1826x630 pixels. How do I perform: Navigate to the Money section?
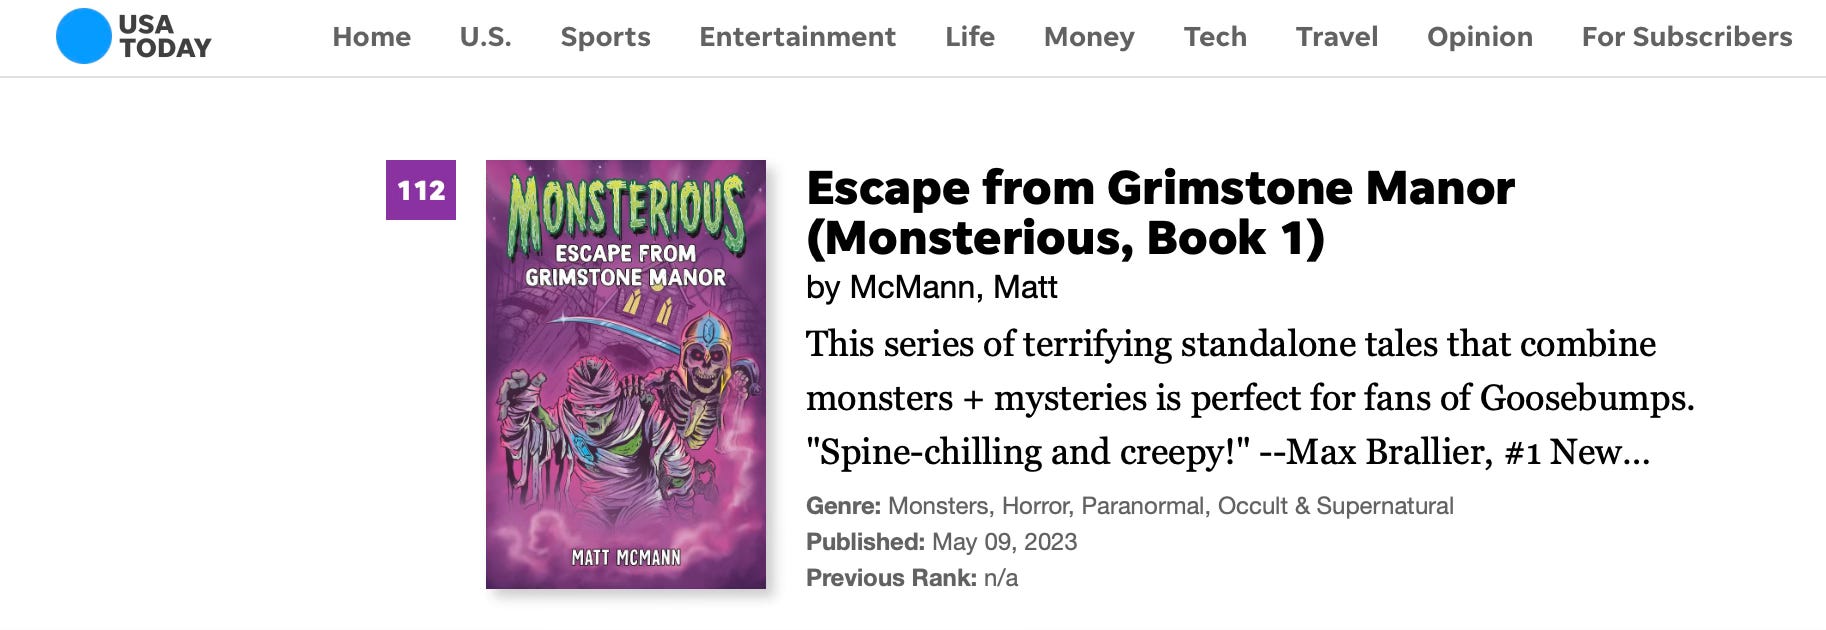pyautogui.click(x=1089, y=37)
